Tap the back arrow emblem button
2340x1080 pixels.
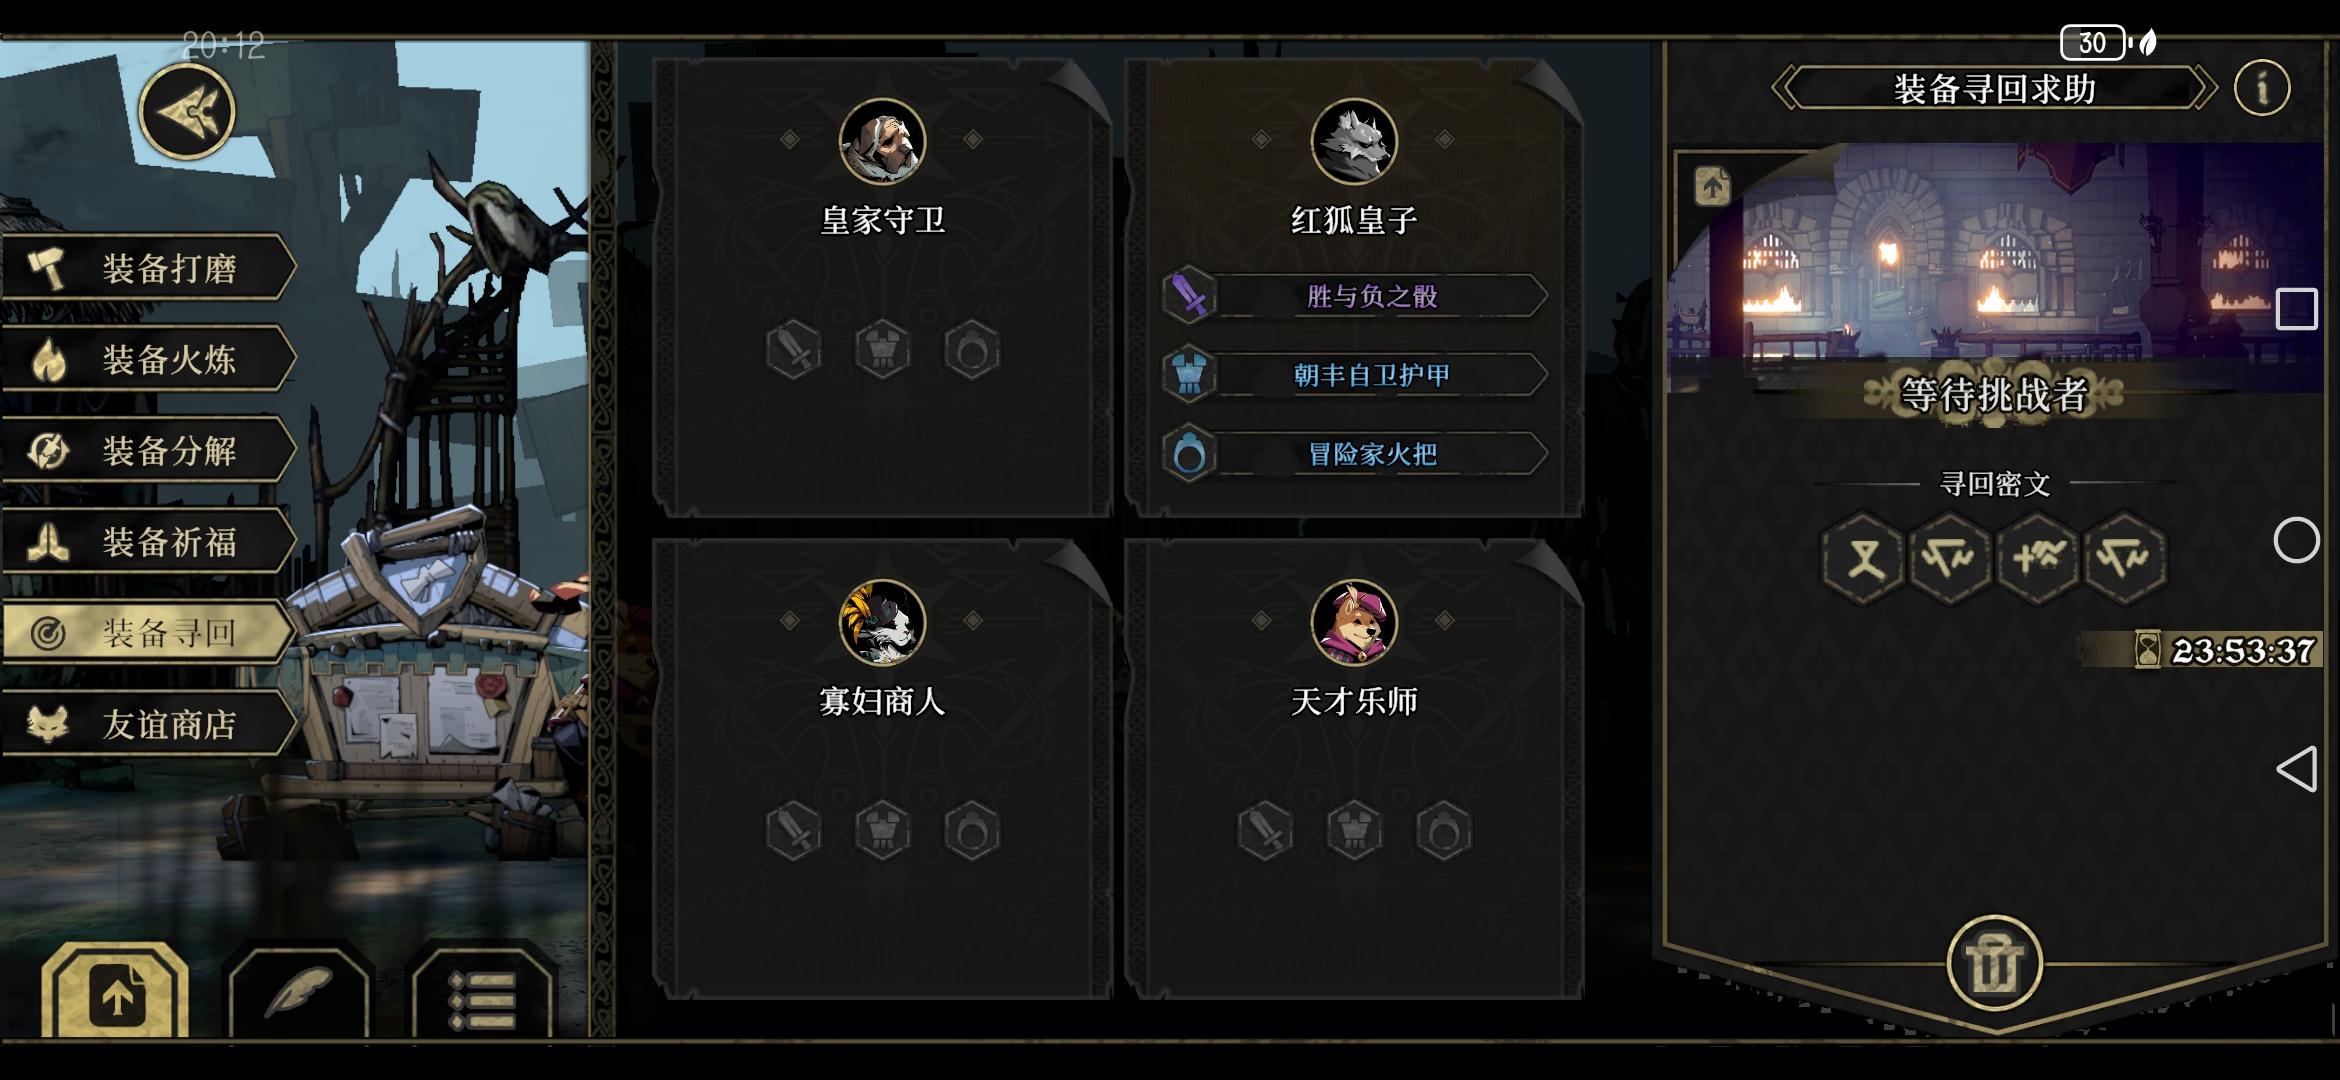pyautogui.click(x=187, y=112)
